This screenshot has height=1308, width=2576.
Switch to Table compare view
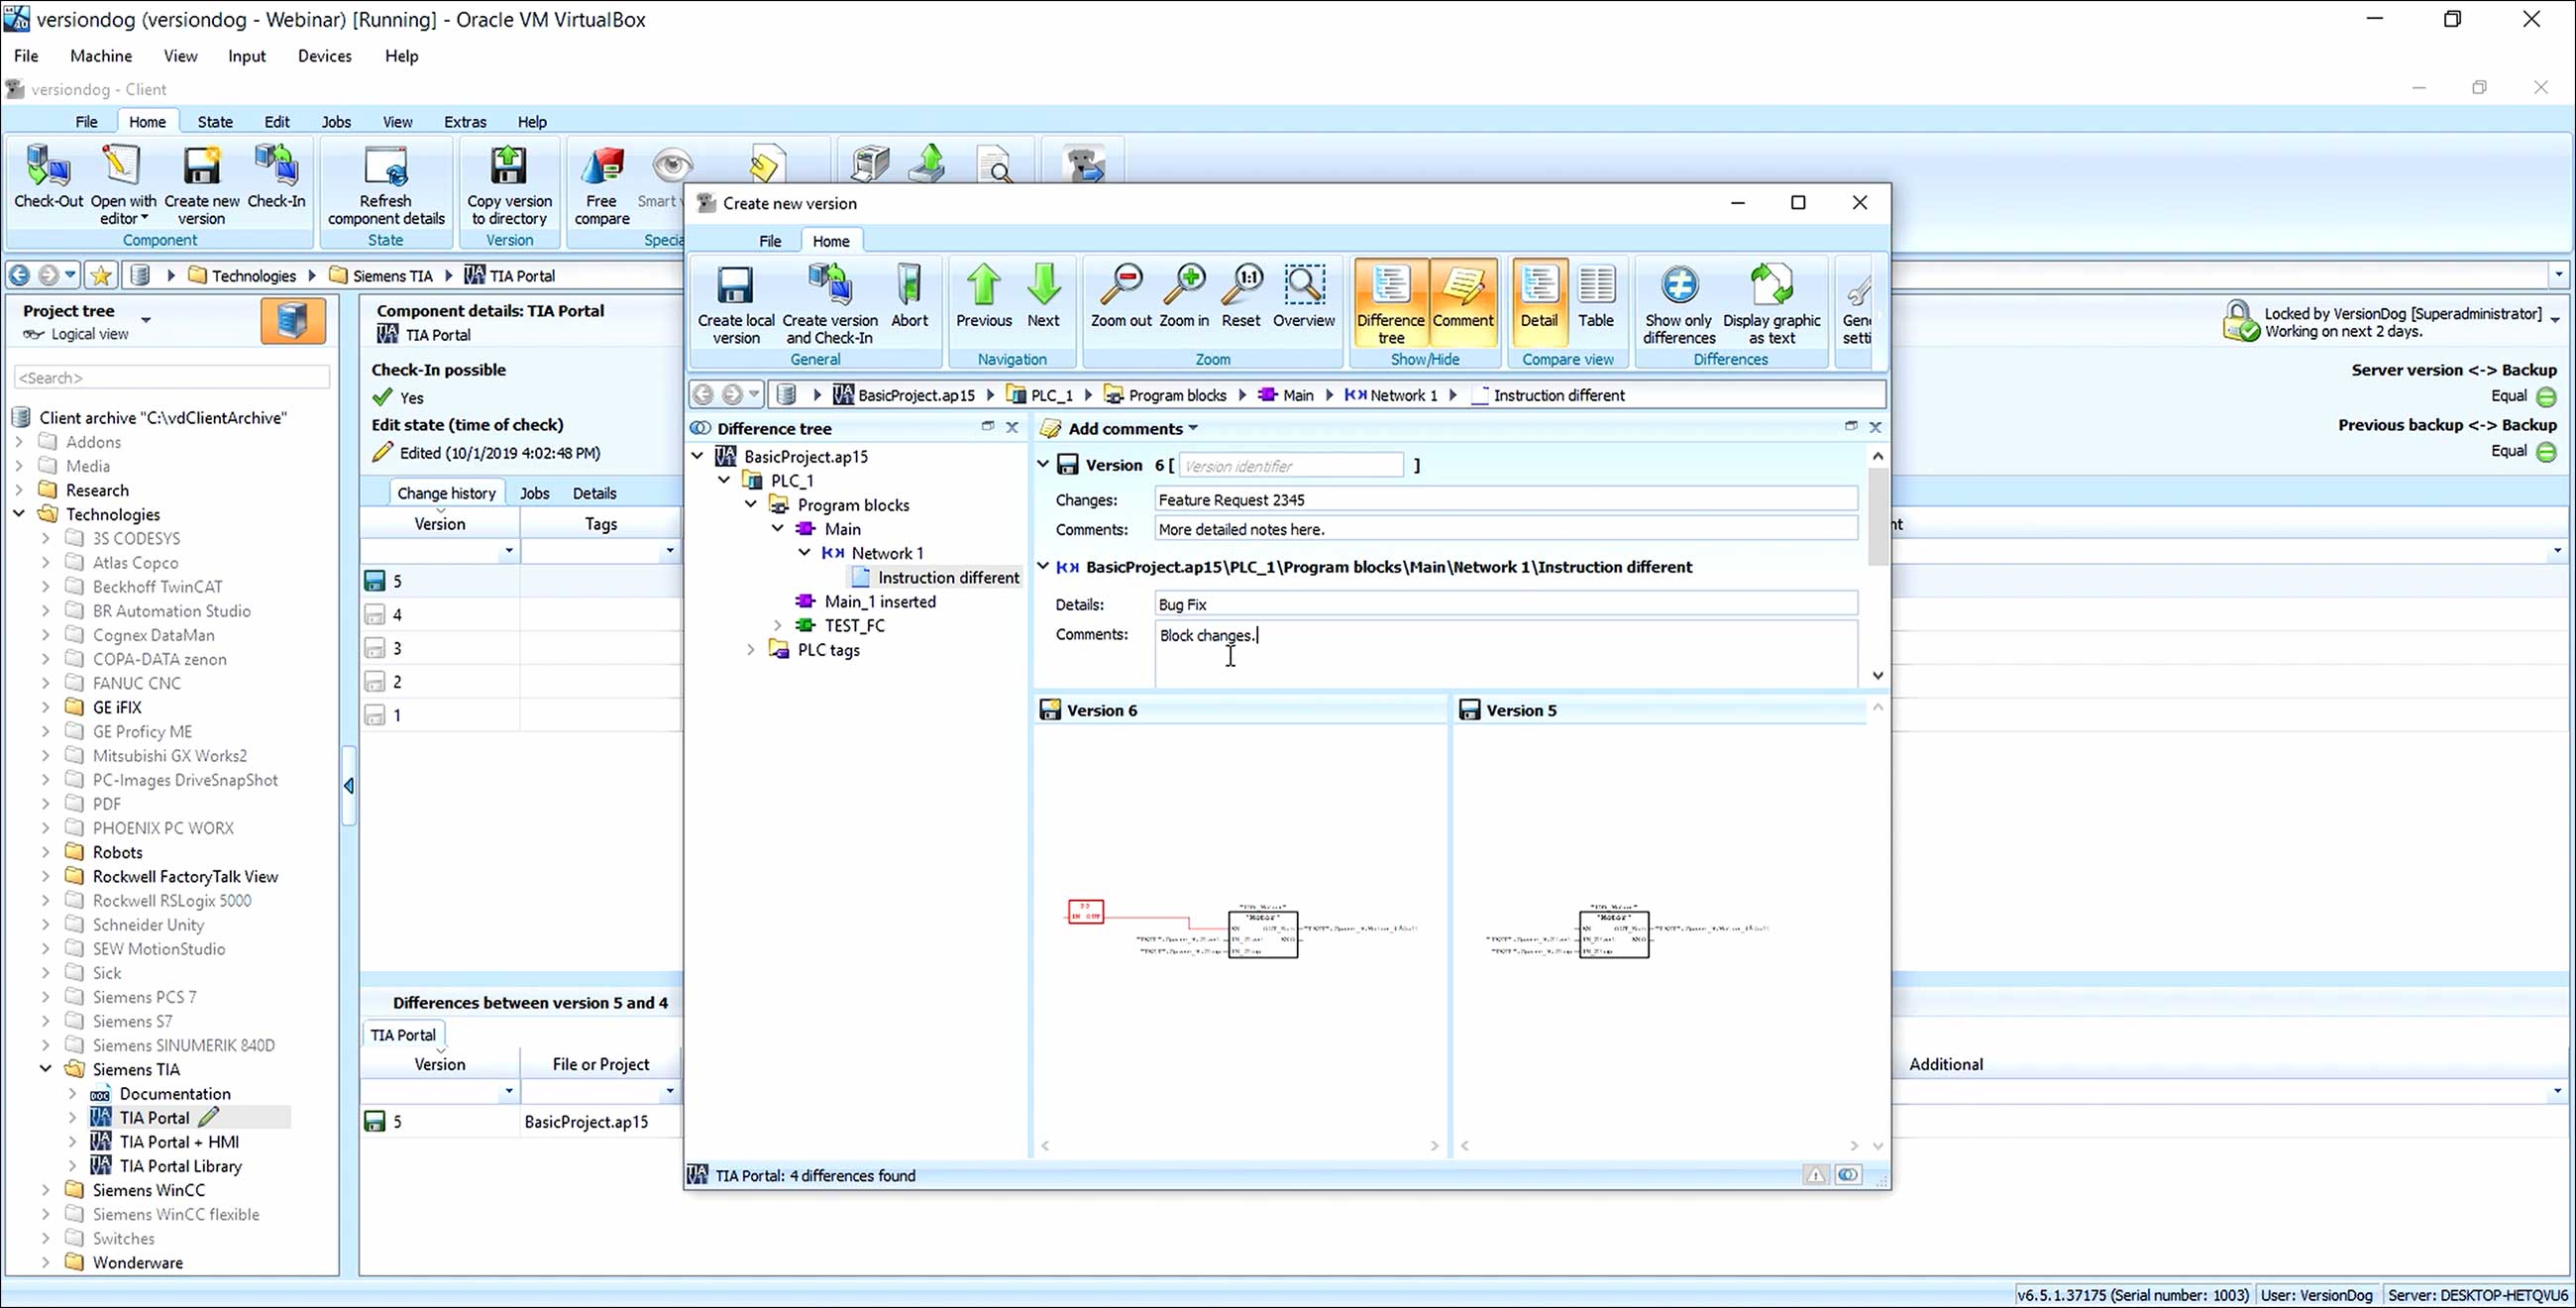1596,295
